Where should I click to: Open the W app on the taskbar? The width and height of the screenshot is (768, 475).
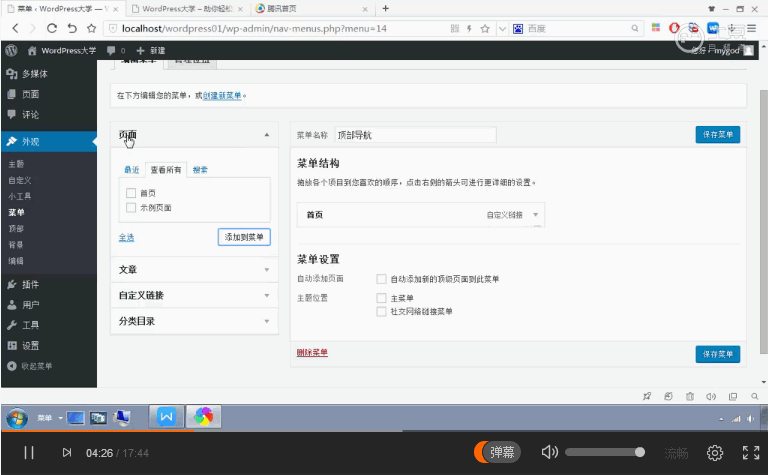(x=167, y=417)
